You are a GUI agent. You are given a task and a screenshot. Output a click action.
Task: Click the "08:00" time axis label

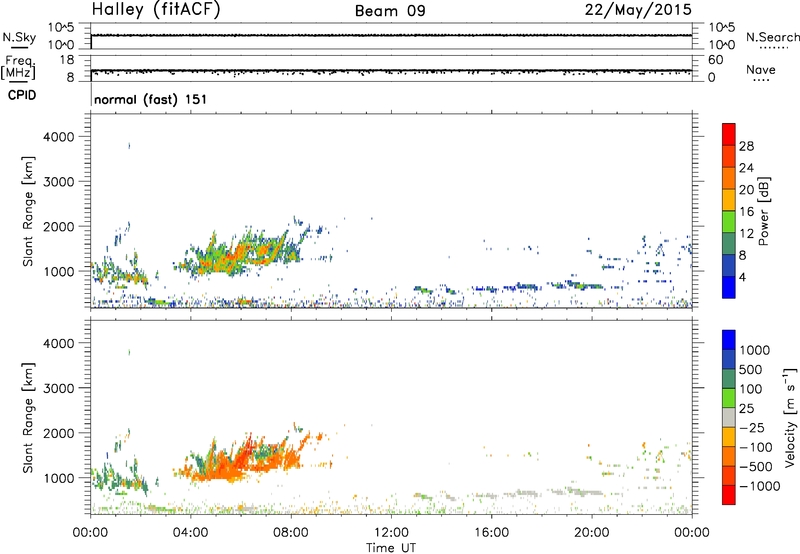coord(291,533)
